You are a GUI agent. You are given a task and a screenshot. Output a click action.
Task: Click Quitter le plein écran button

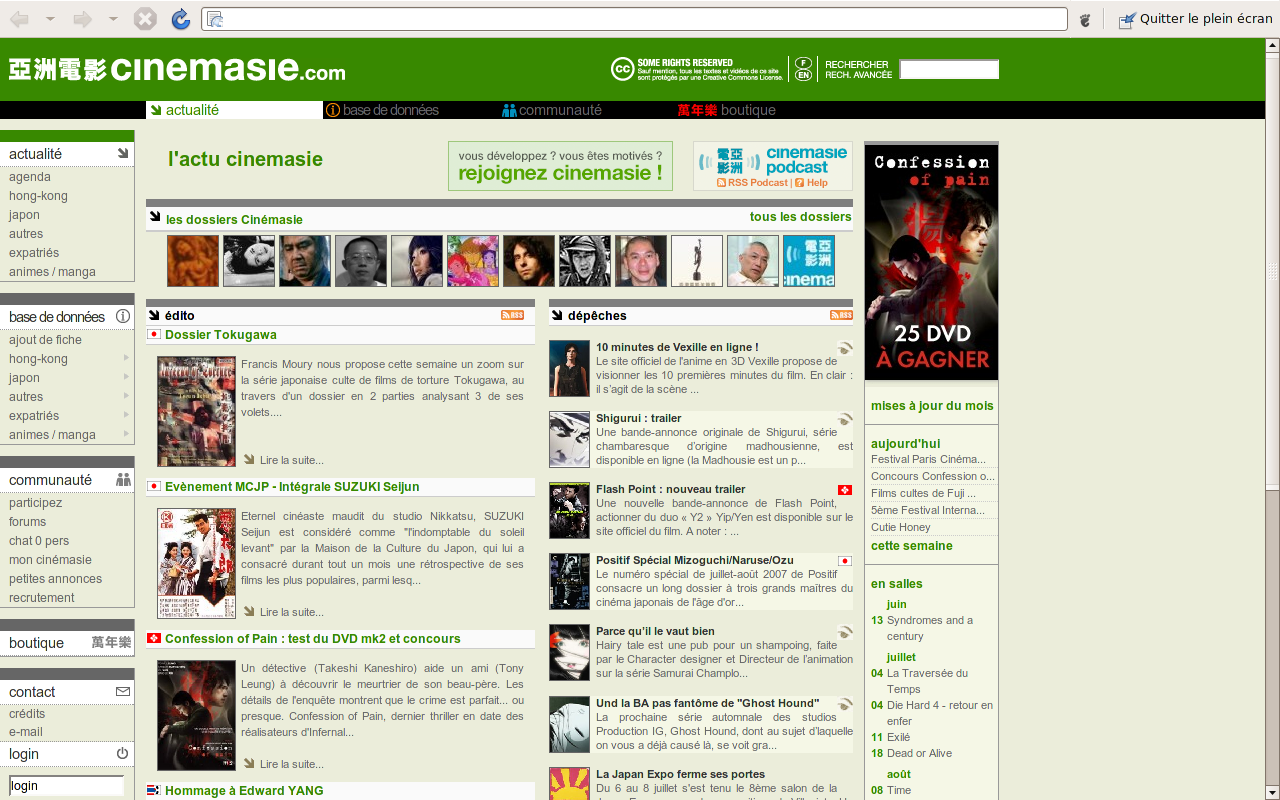pos(1195,19)
